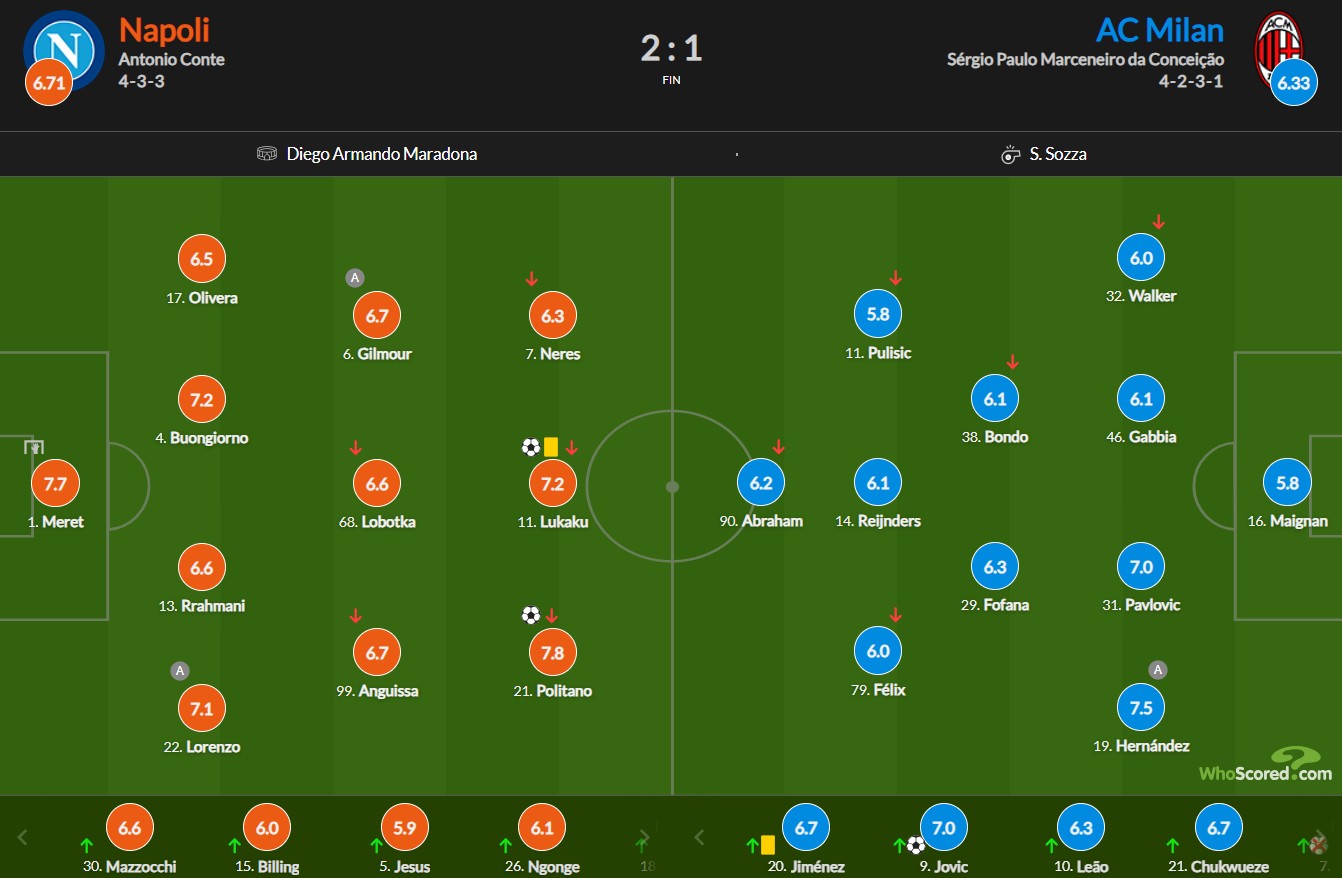
Task: Click the assist badge above Hernández
Action: (1158, 670)
